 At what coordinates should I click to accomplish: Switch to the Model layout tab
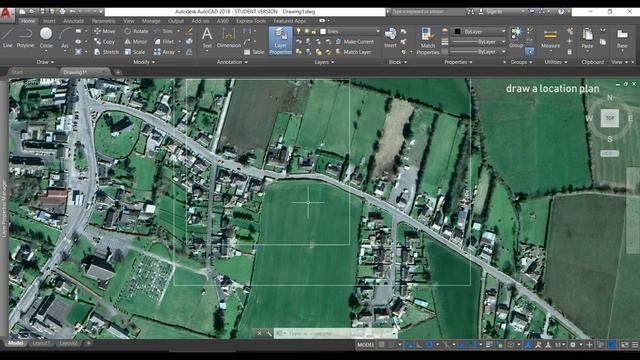coord(16,343)
